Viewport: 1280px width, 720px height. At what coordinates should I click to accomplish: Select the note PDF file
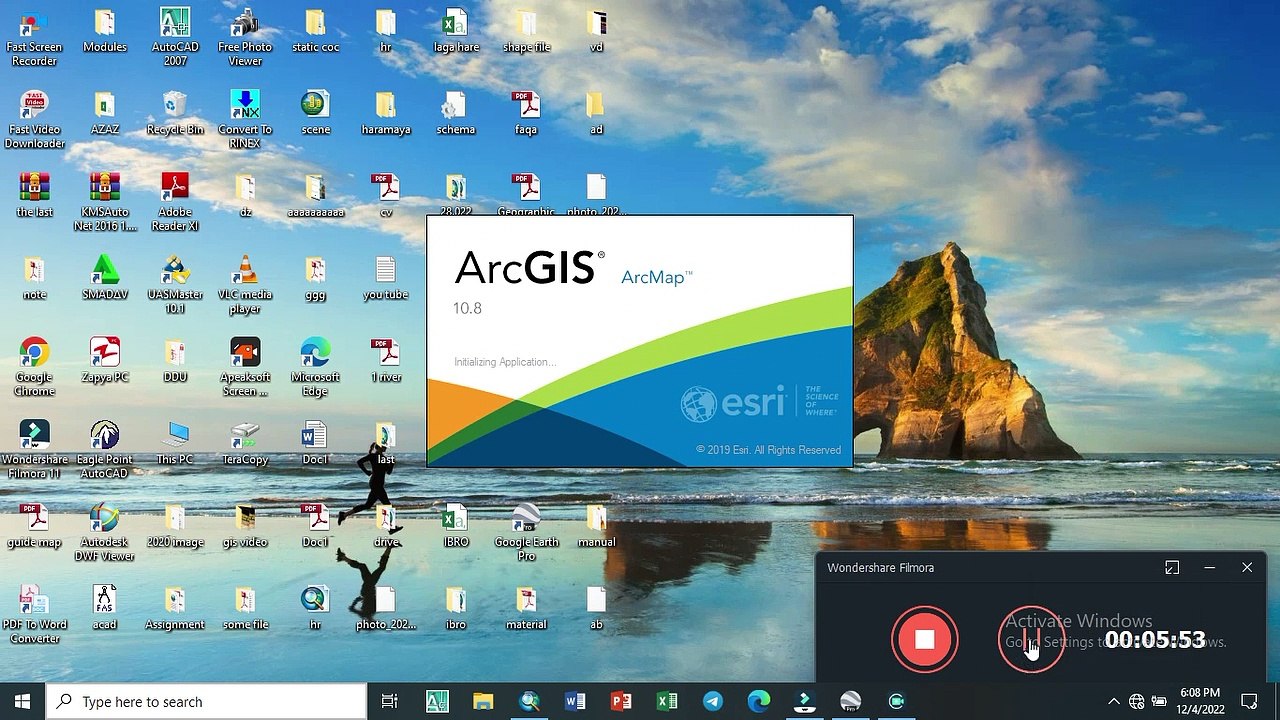[34, 278]
